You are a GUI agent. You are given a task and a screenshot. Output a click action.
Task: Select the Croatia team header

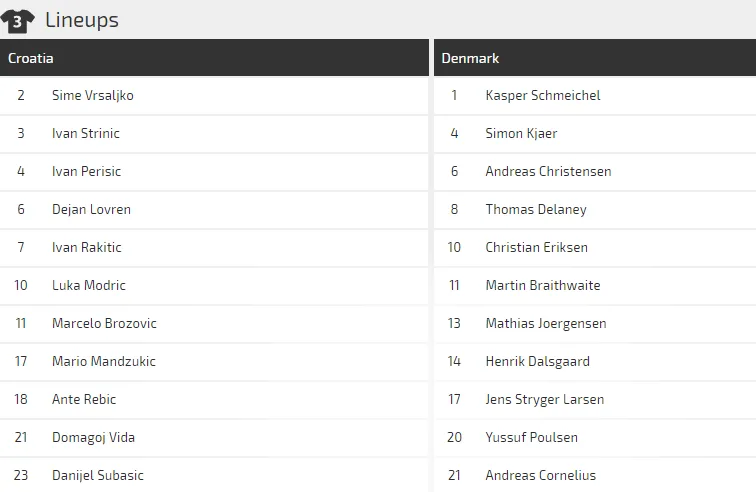point(31,58)
